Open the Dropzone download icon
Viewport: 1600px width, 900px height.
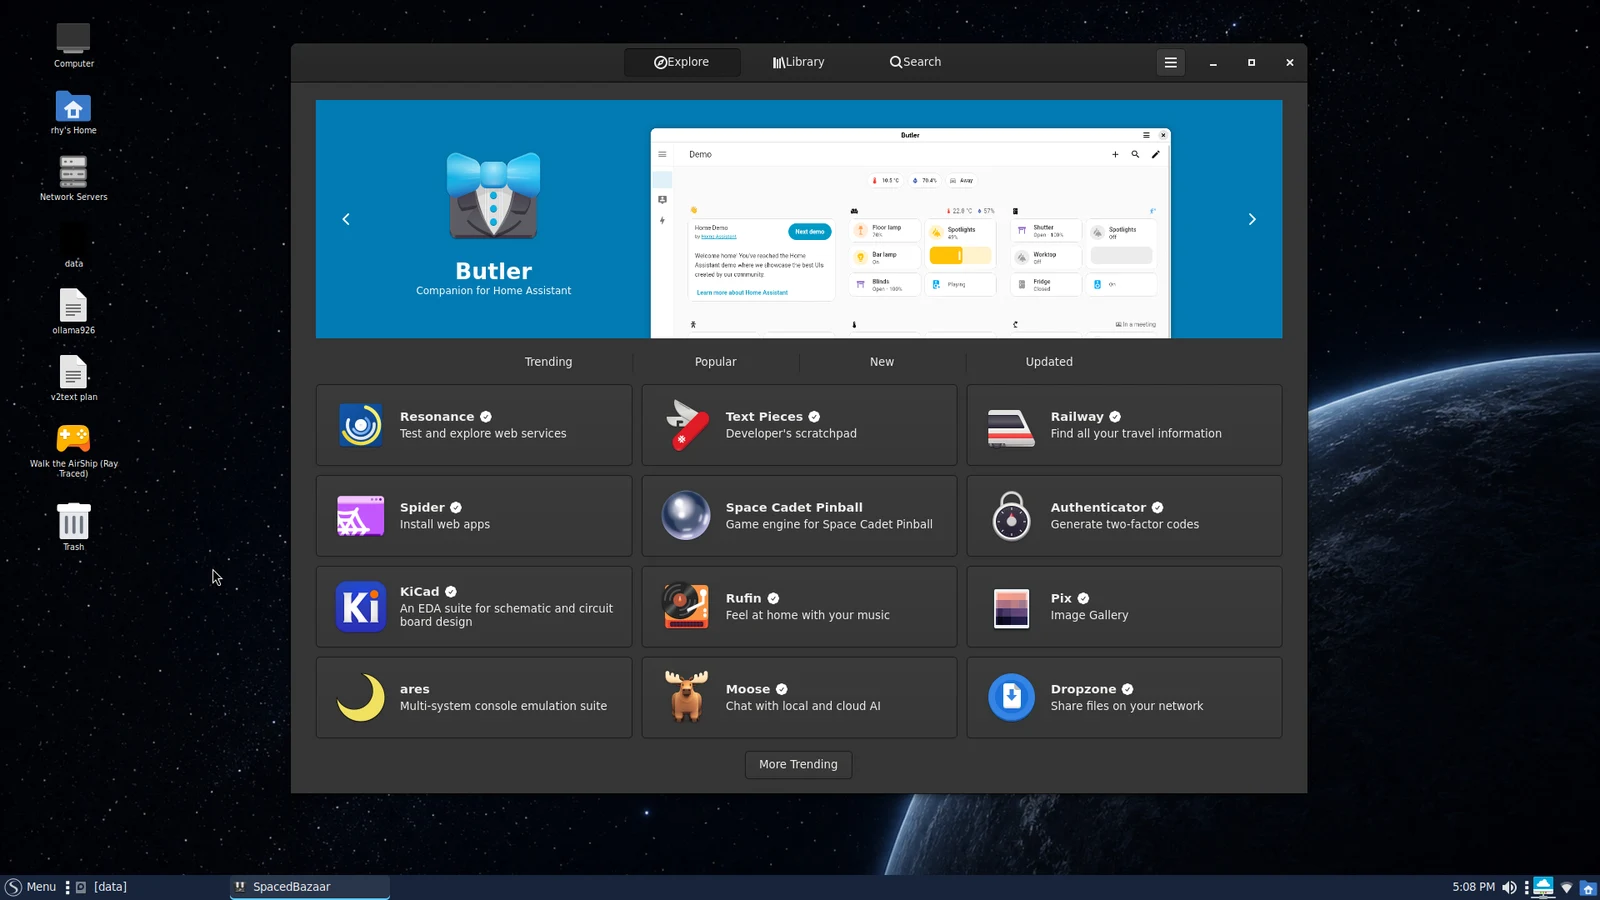tap(1011, 698)
